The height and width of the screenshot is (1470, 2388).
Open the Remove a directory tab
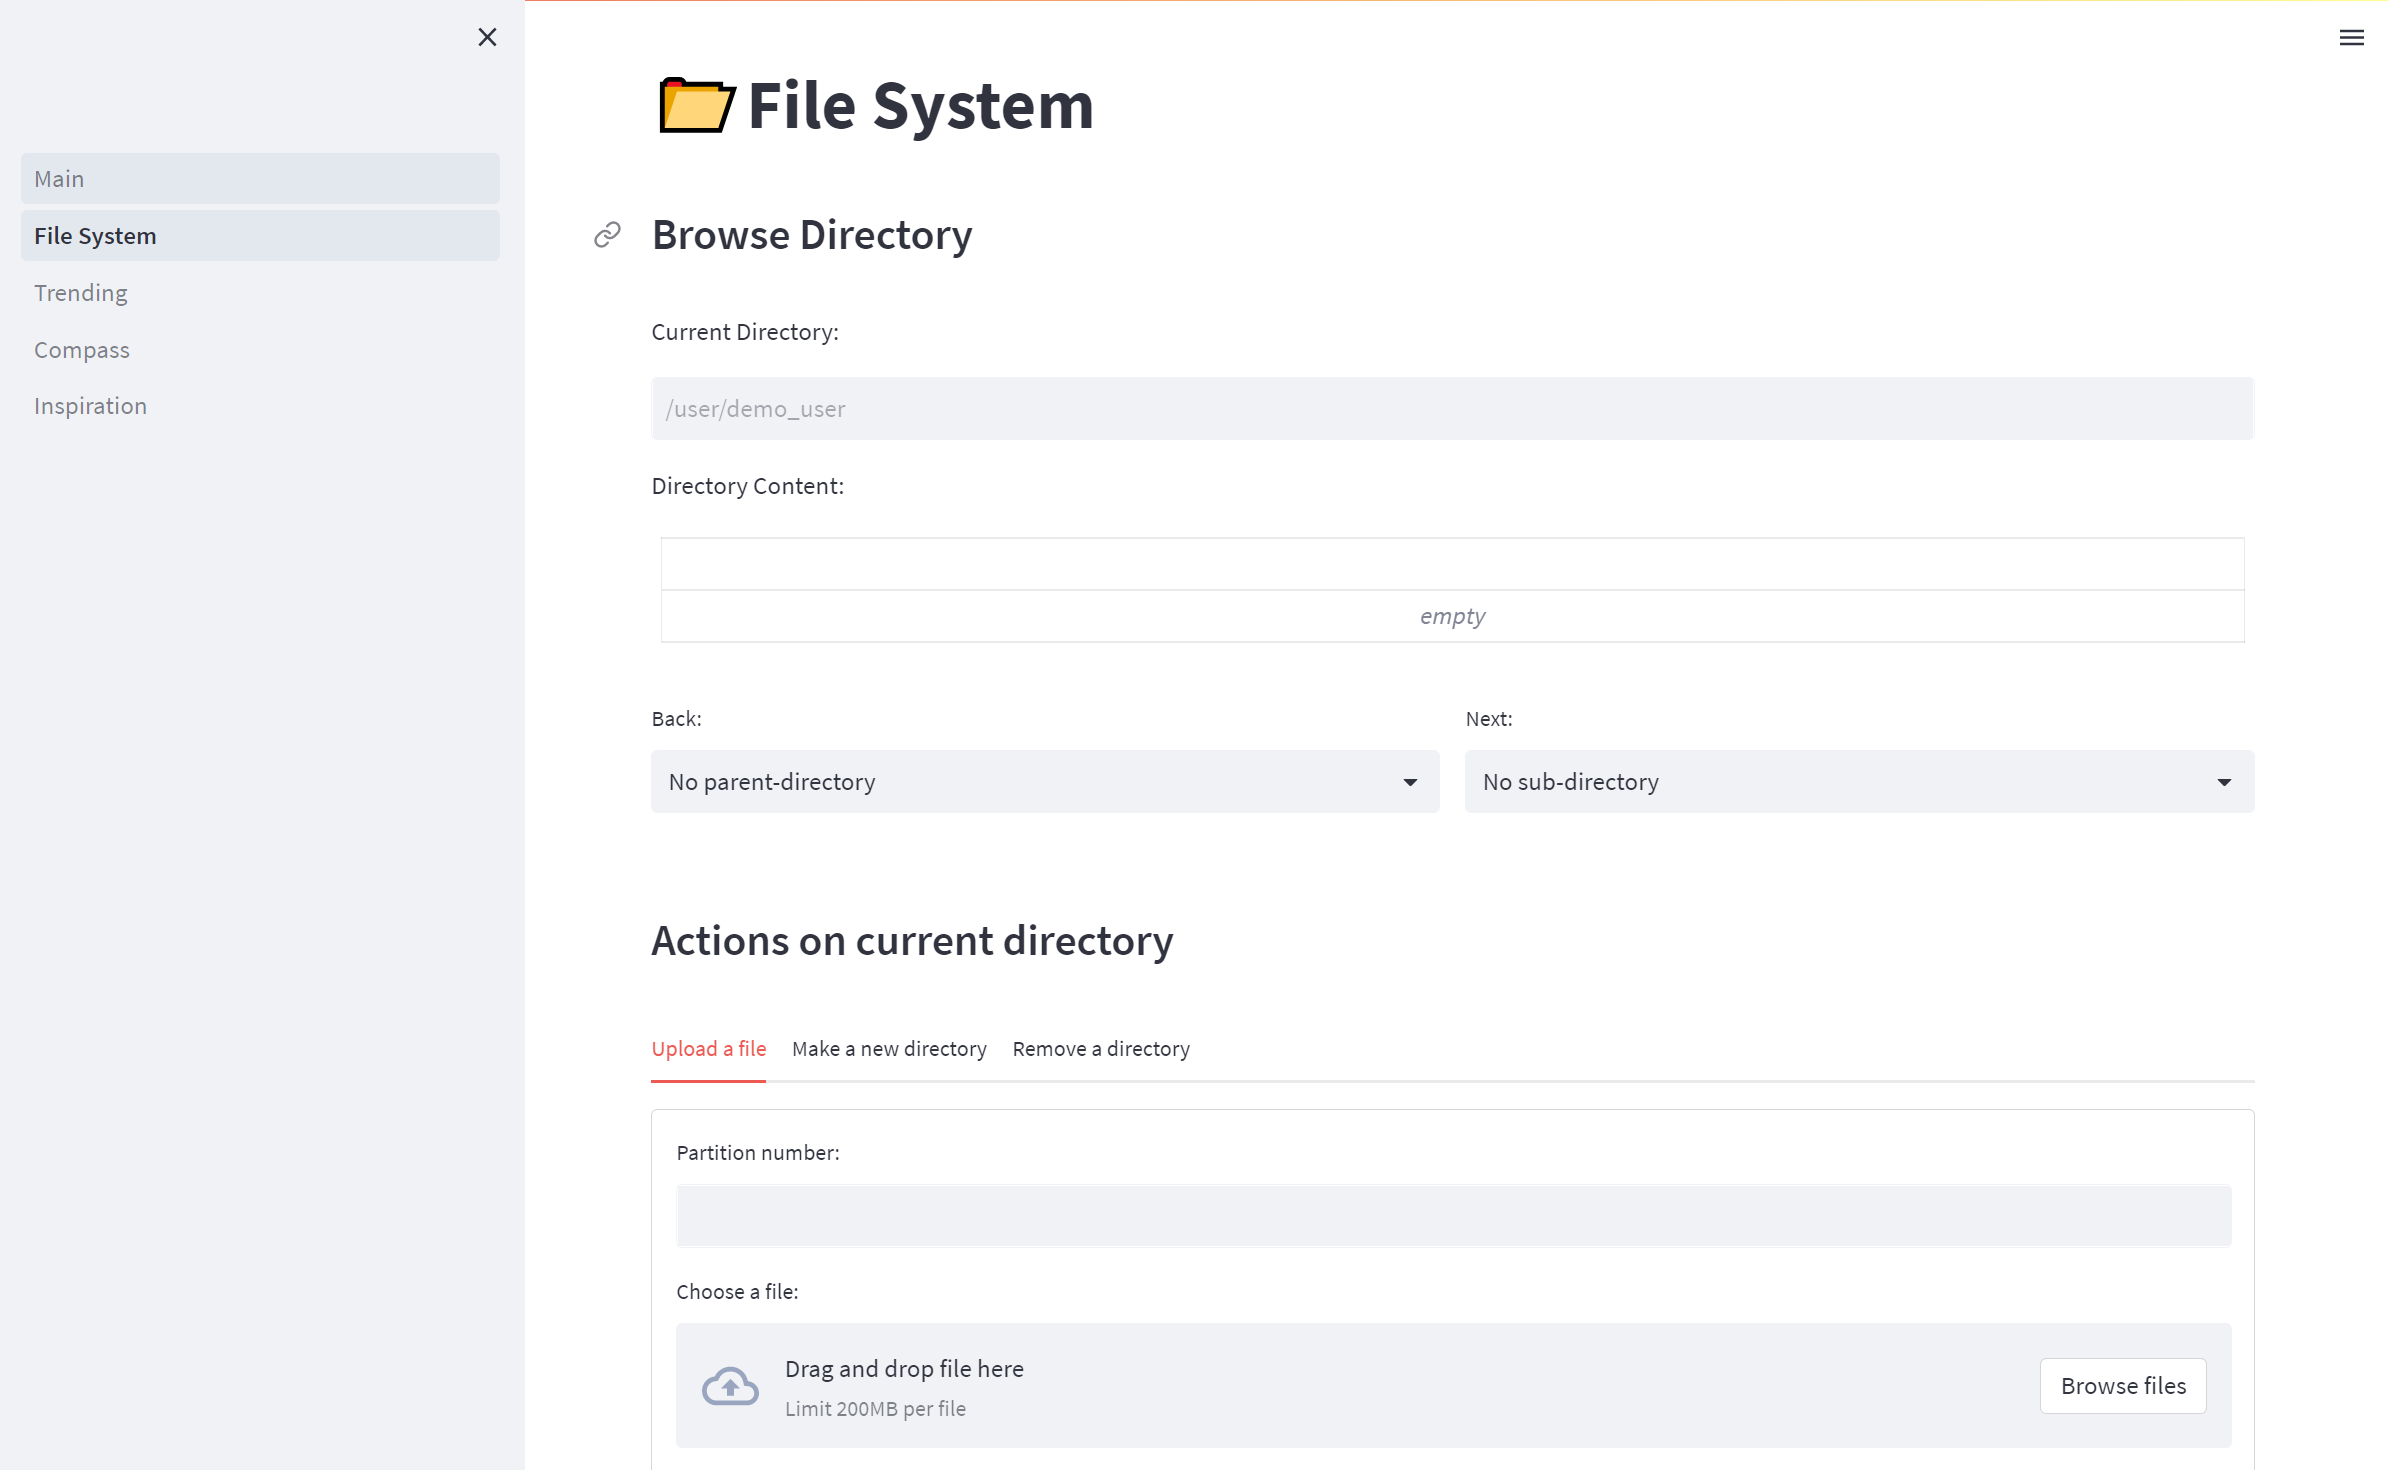(1101, 1049)
